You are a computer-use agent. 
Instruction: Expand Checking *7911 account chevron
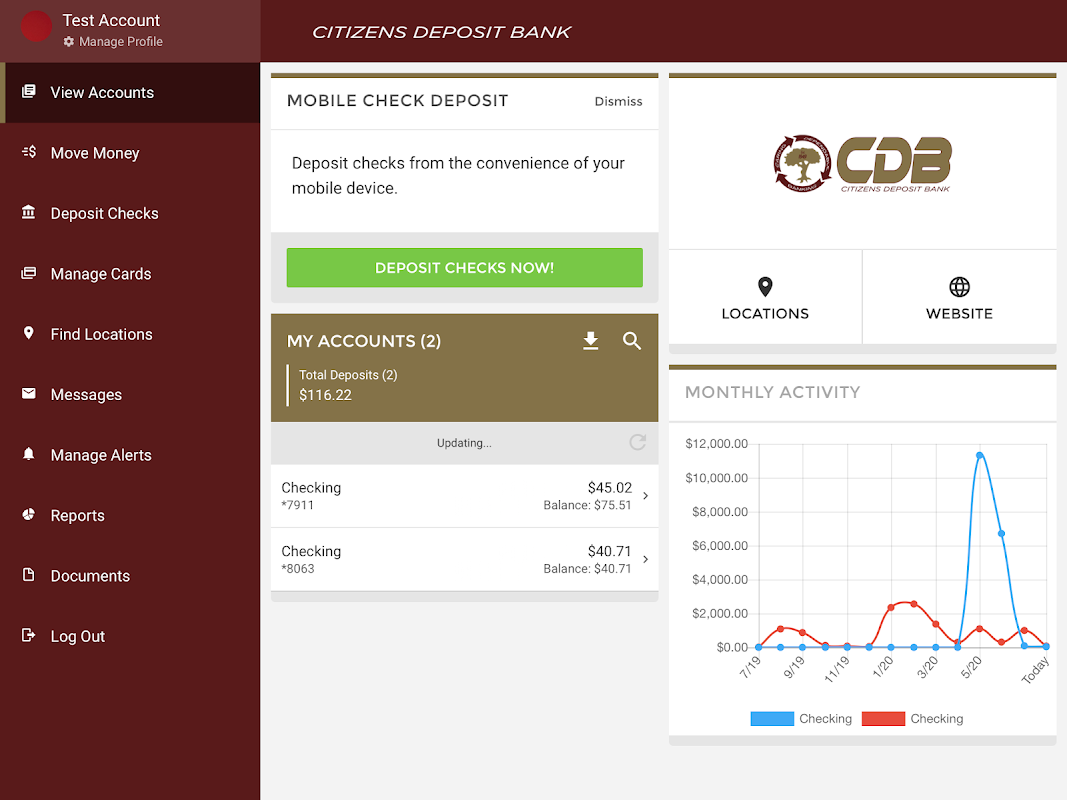(645, 496)
